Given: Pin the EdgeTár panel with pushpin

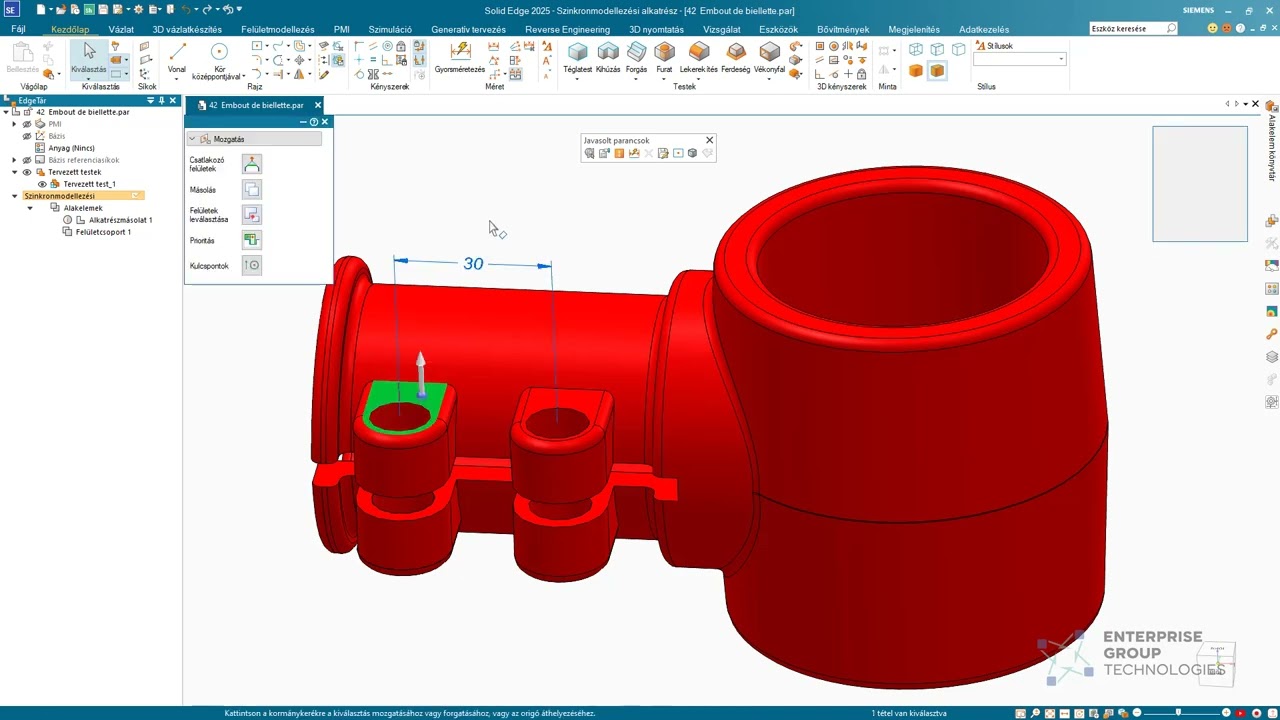Looking at the screenshot, I should point(162,101).
